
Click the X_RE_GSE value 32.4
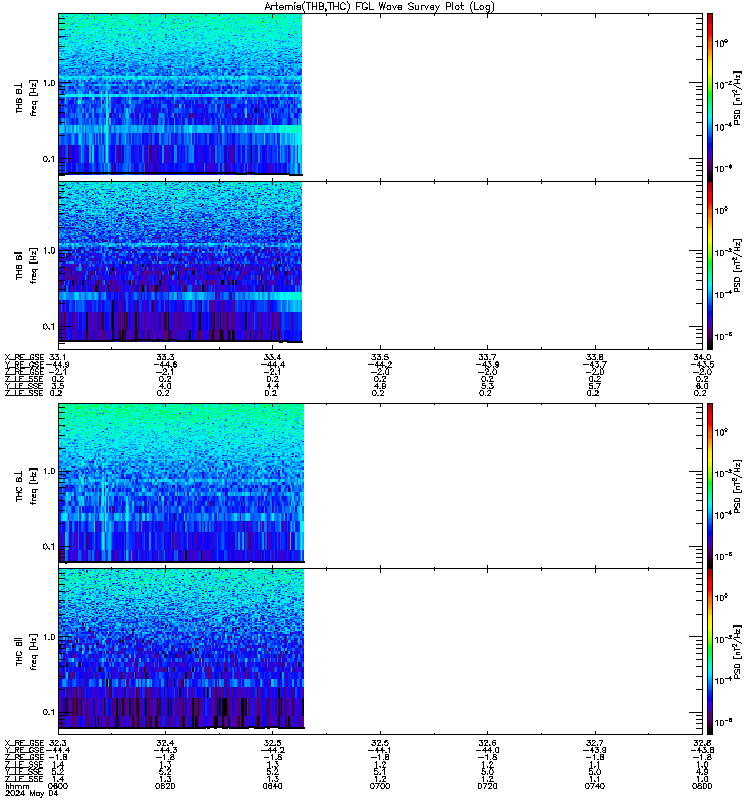tap(165, 743)
